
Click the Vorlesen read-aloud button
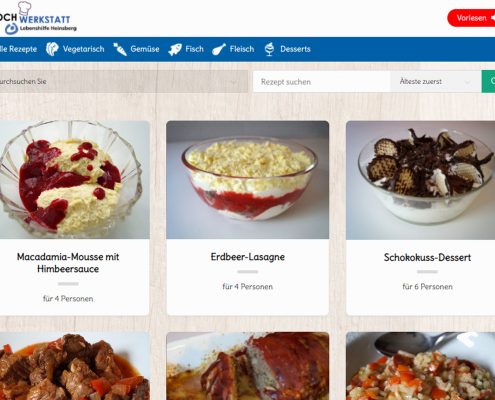coord(471,18)
